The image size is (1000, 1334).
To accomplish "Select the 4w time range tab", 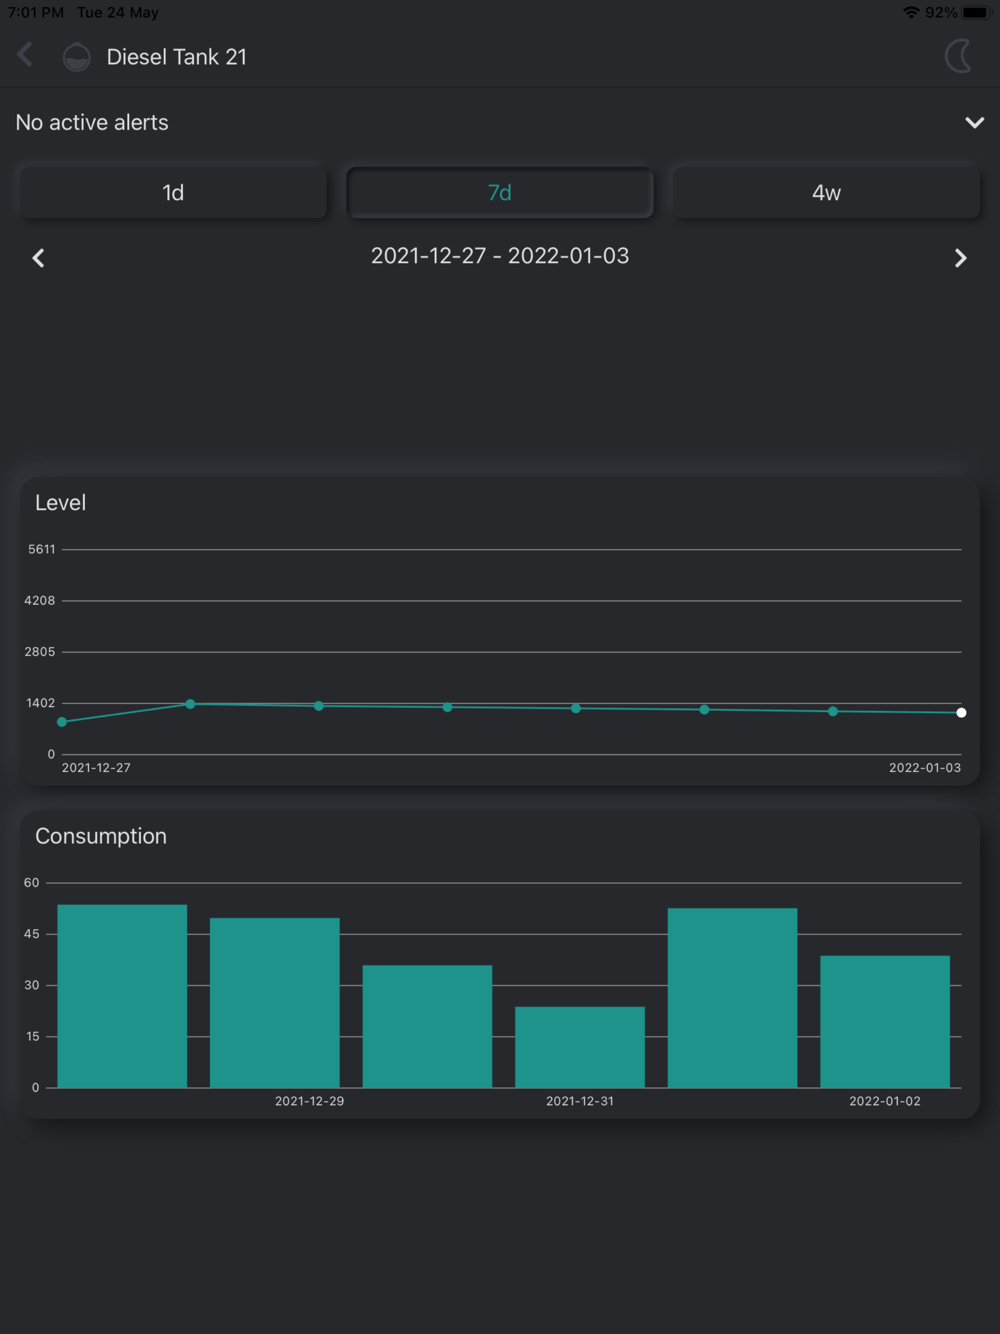I will tap(826, 192).
